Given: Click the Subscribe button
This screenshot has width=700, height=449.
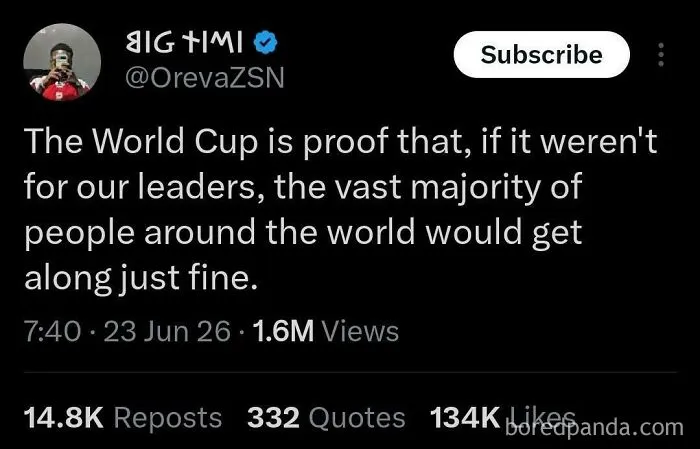Looking at the screenshot, I should [542, 54].
